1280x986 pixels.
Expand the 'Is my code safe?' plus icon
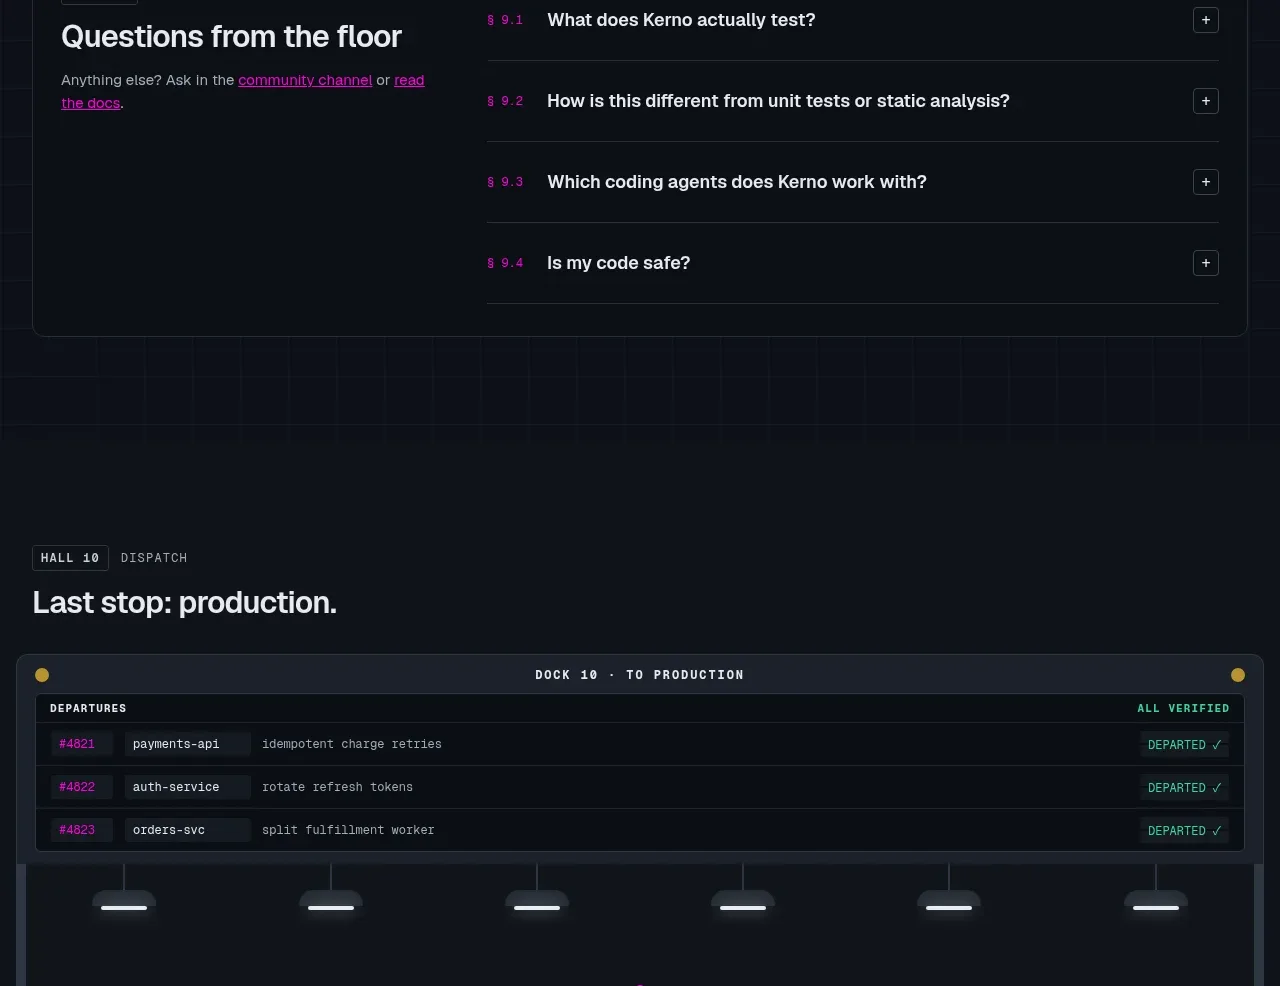coord(1206,263)
